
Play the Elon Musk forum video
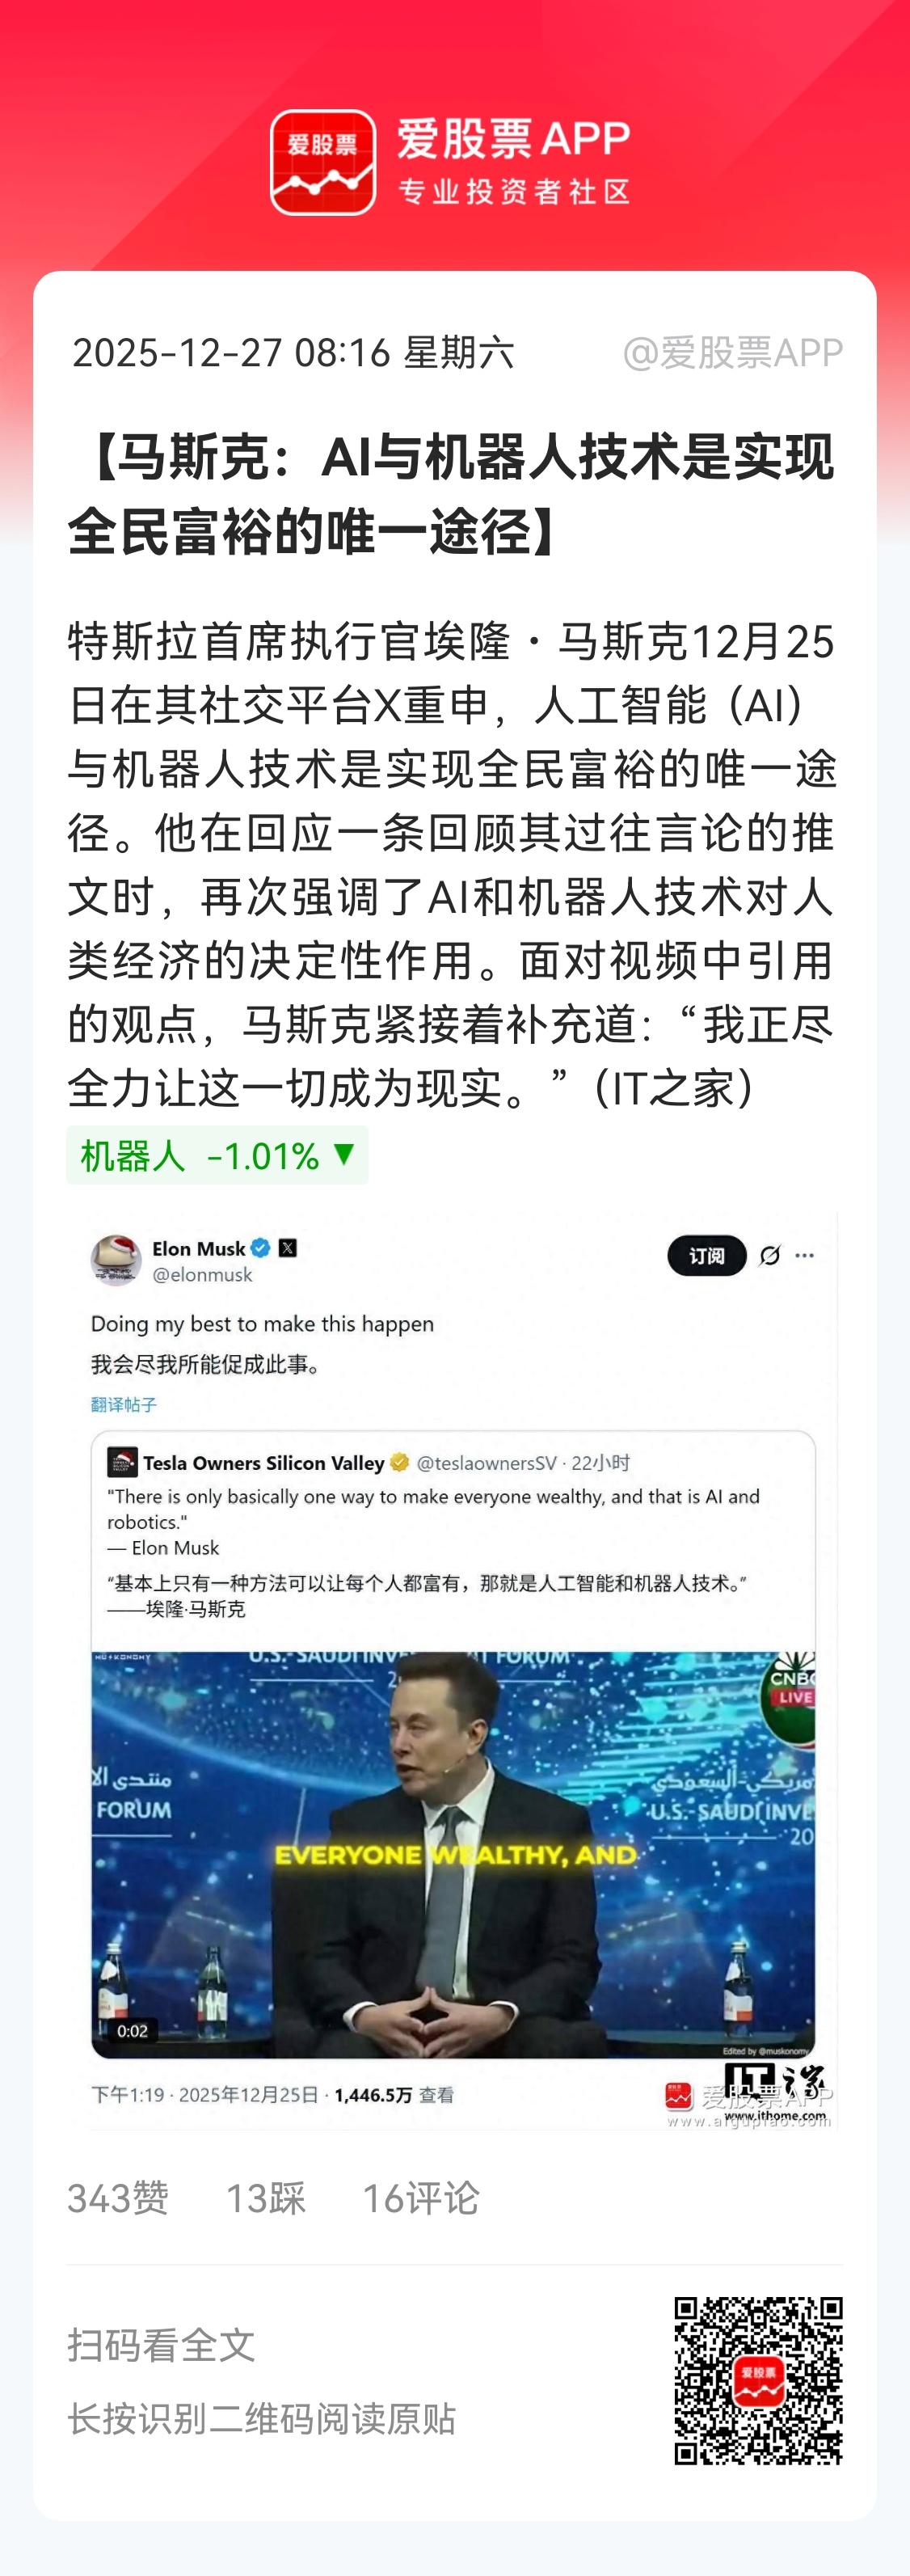(x=453, y=1854)
